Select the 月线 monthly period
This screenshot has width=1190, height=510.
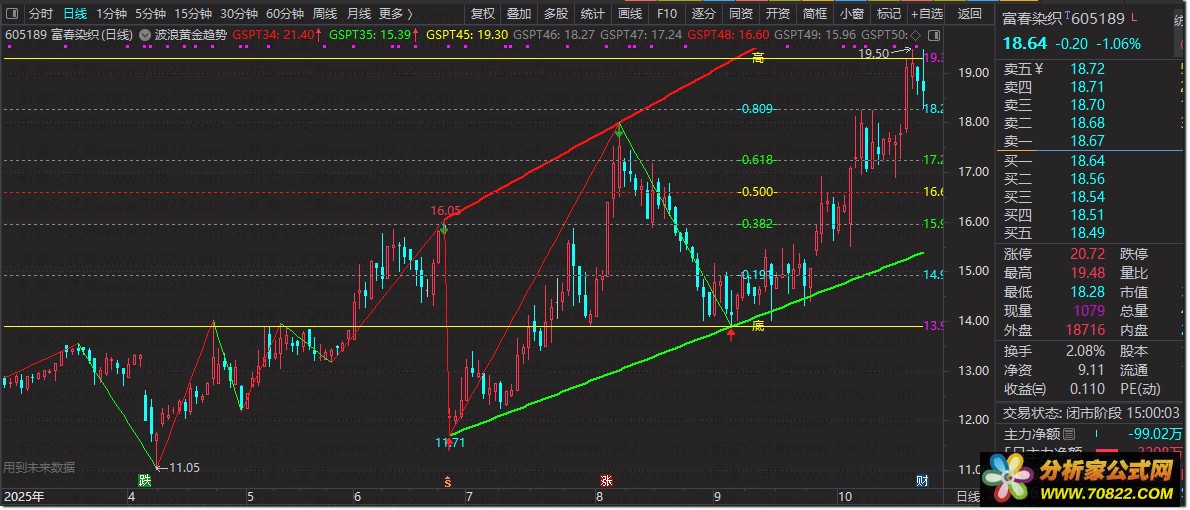[x=359, y=14]
